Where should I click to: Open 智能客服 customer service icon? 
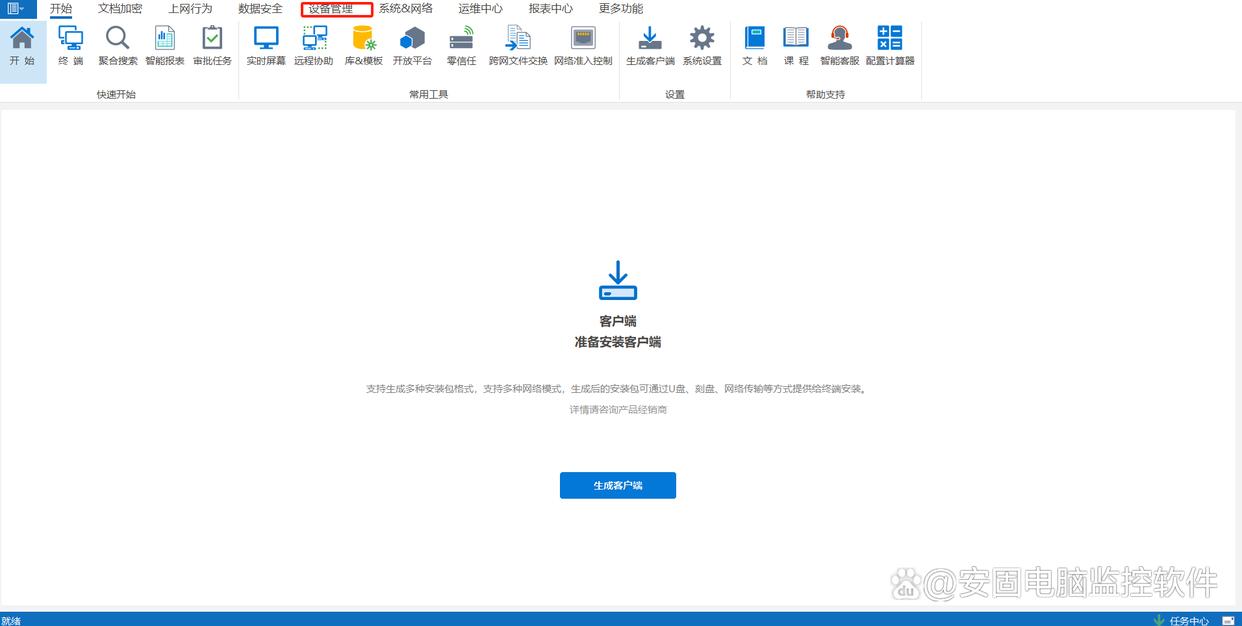click(839, 46)
